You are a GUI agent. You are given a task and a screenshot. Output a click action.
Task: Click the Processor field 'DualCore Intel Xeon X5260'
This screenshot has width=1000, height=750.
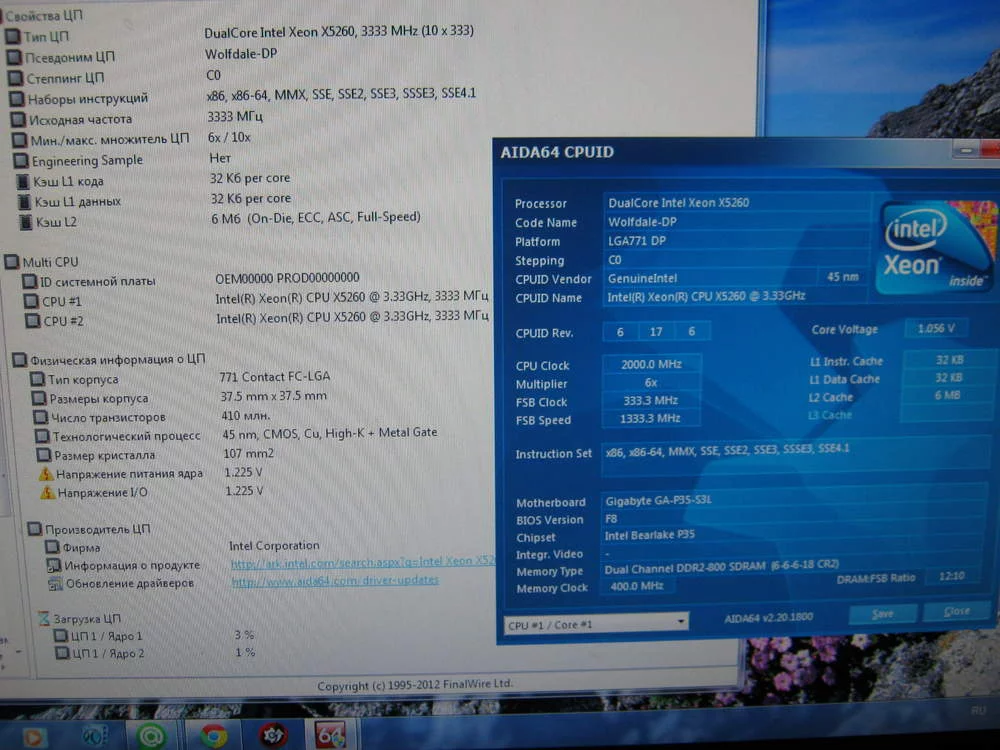coord(737,203)
